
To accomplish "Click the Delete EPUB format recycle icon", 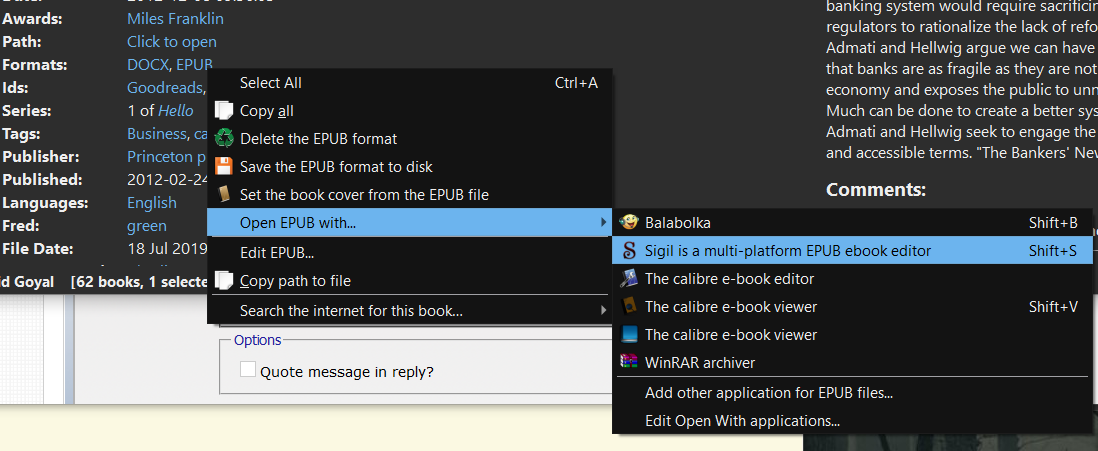I will 225,139.
